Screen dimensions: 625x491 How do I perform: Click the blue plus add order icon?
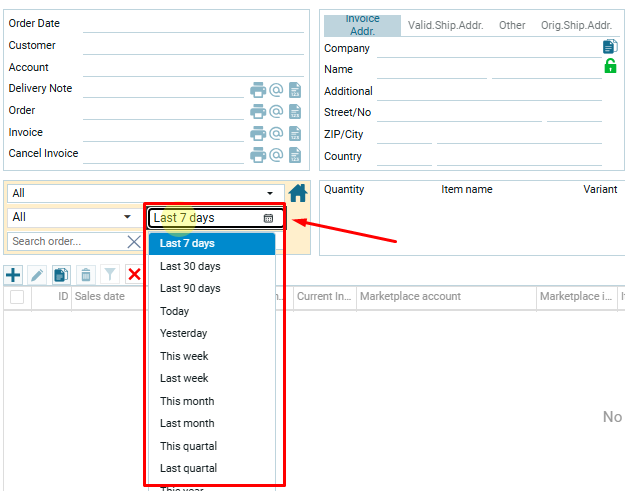13,275
